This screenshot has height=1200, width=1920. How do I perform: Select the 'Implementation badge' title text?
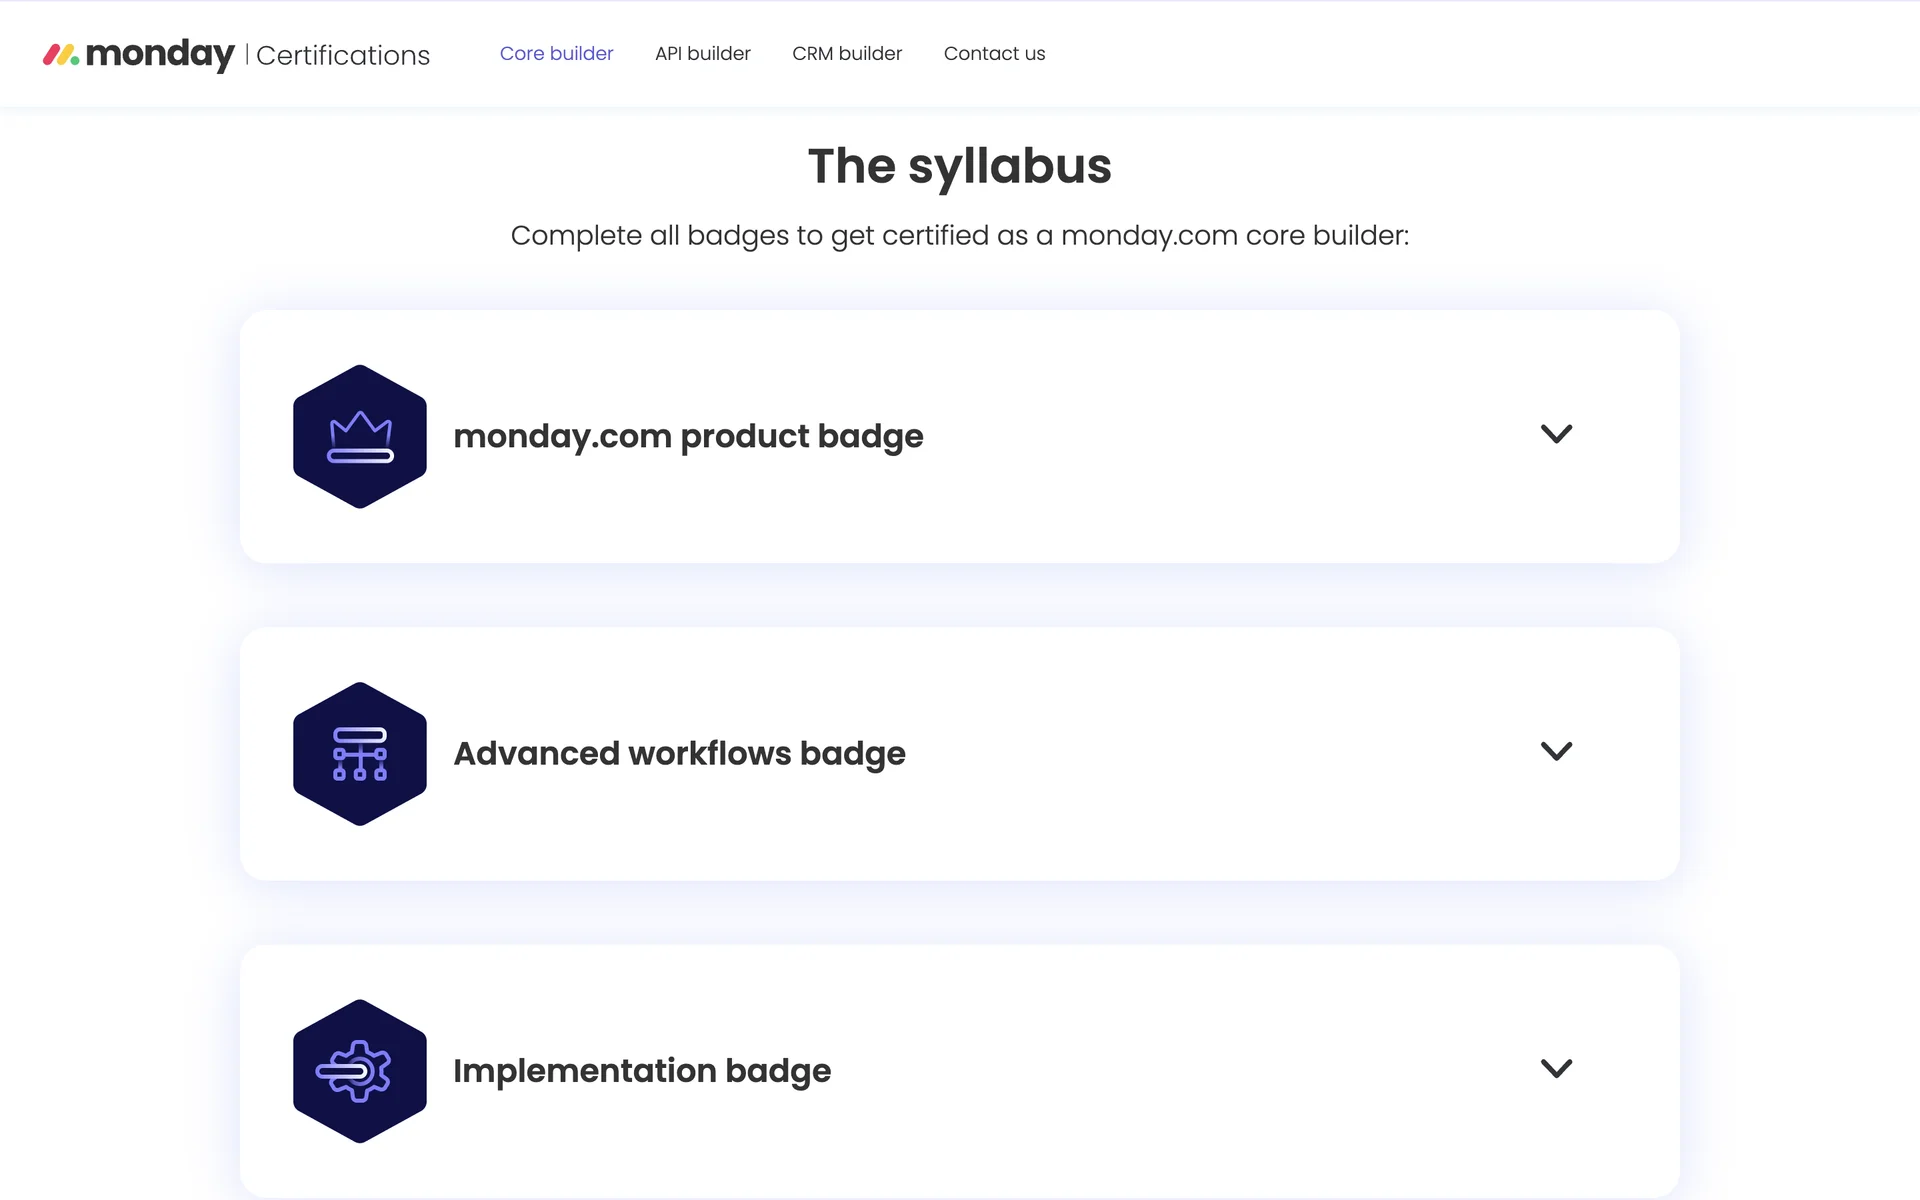642,1071
